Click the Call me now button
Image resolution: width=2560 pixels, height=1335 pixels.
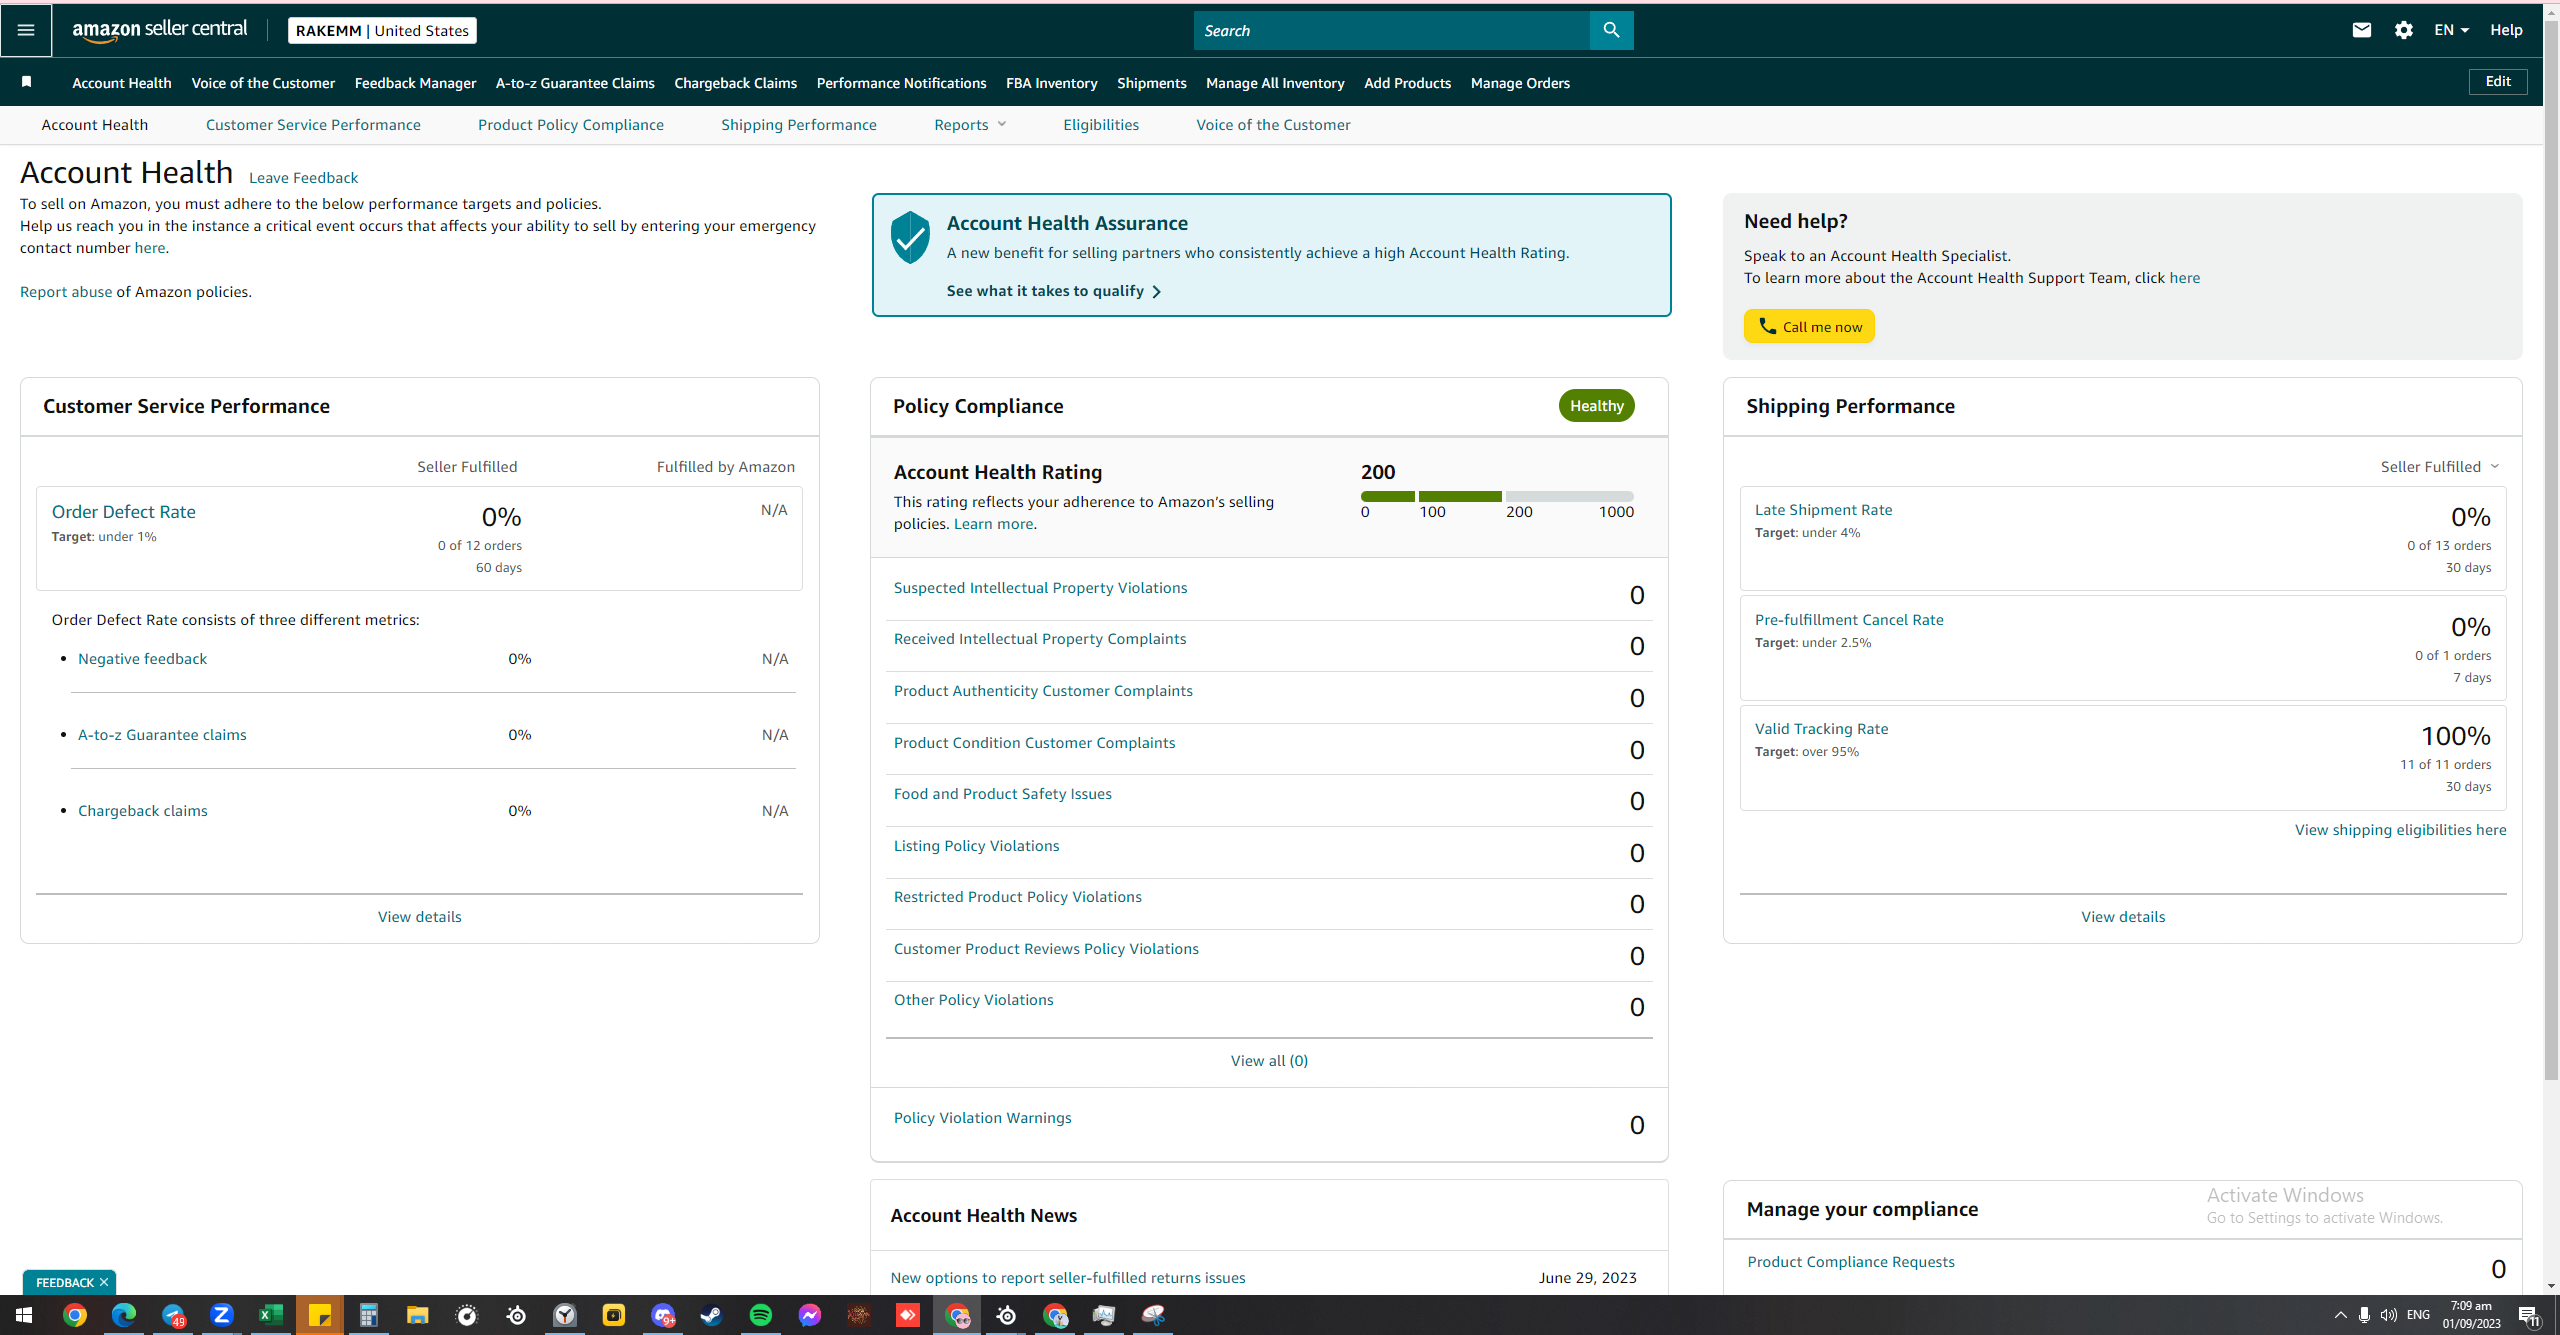(1809, 326)
